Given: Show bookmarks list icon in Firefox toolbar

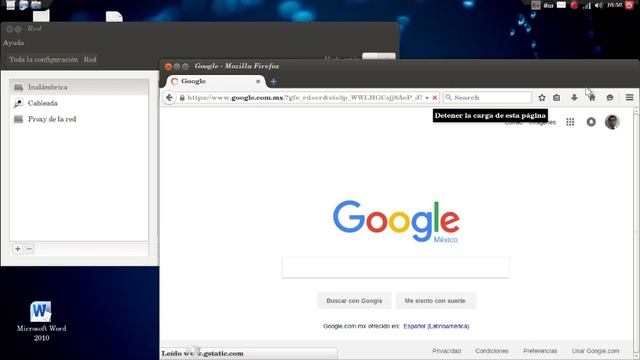Looking at the screenshot, I should (556, 98).
